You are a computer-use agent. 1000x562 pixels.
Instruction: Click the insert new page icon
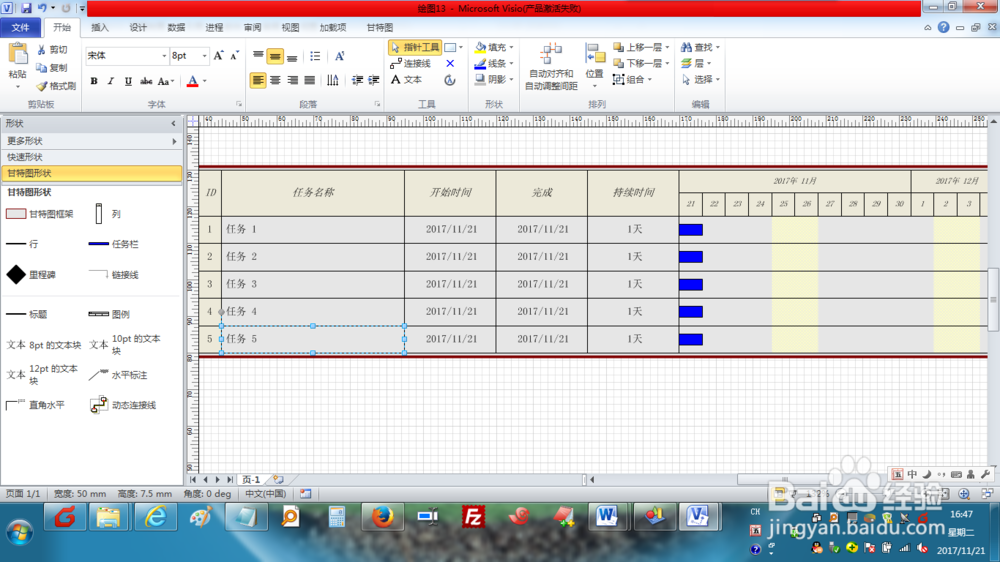tap(278, 480)
